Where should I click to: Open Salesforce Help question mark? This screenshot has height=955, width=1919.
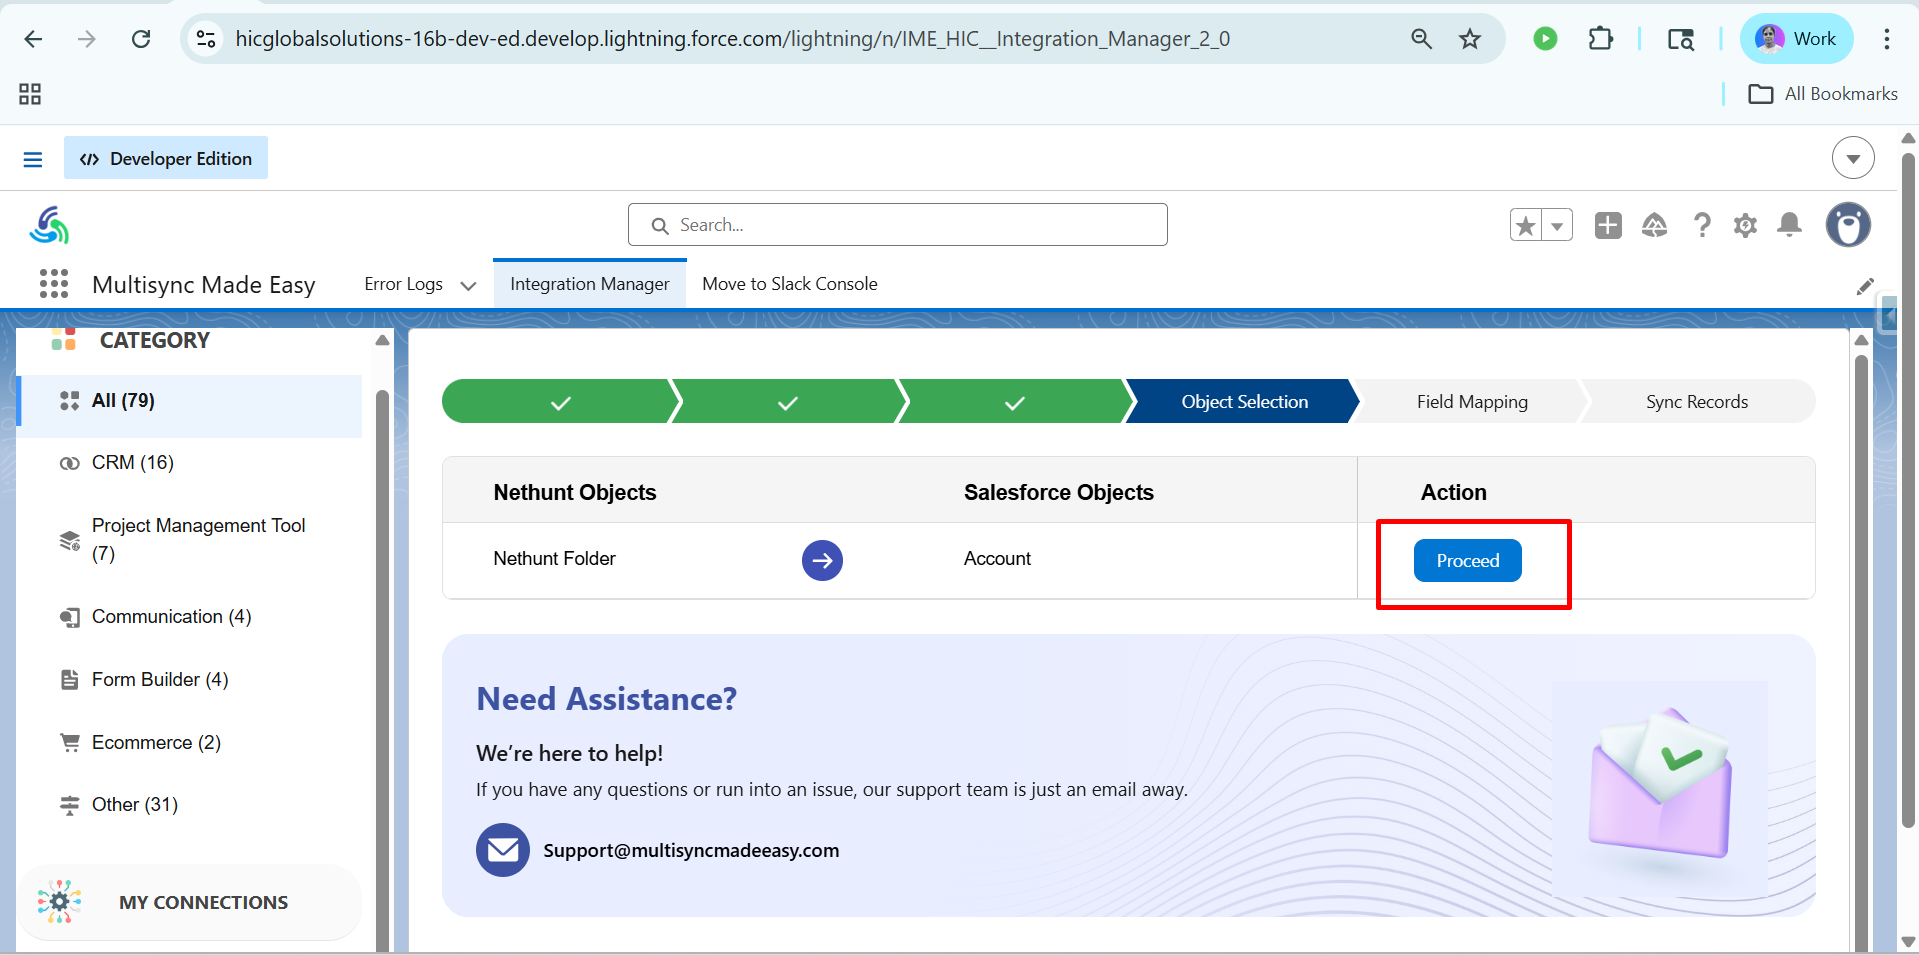pos(1701,225)
